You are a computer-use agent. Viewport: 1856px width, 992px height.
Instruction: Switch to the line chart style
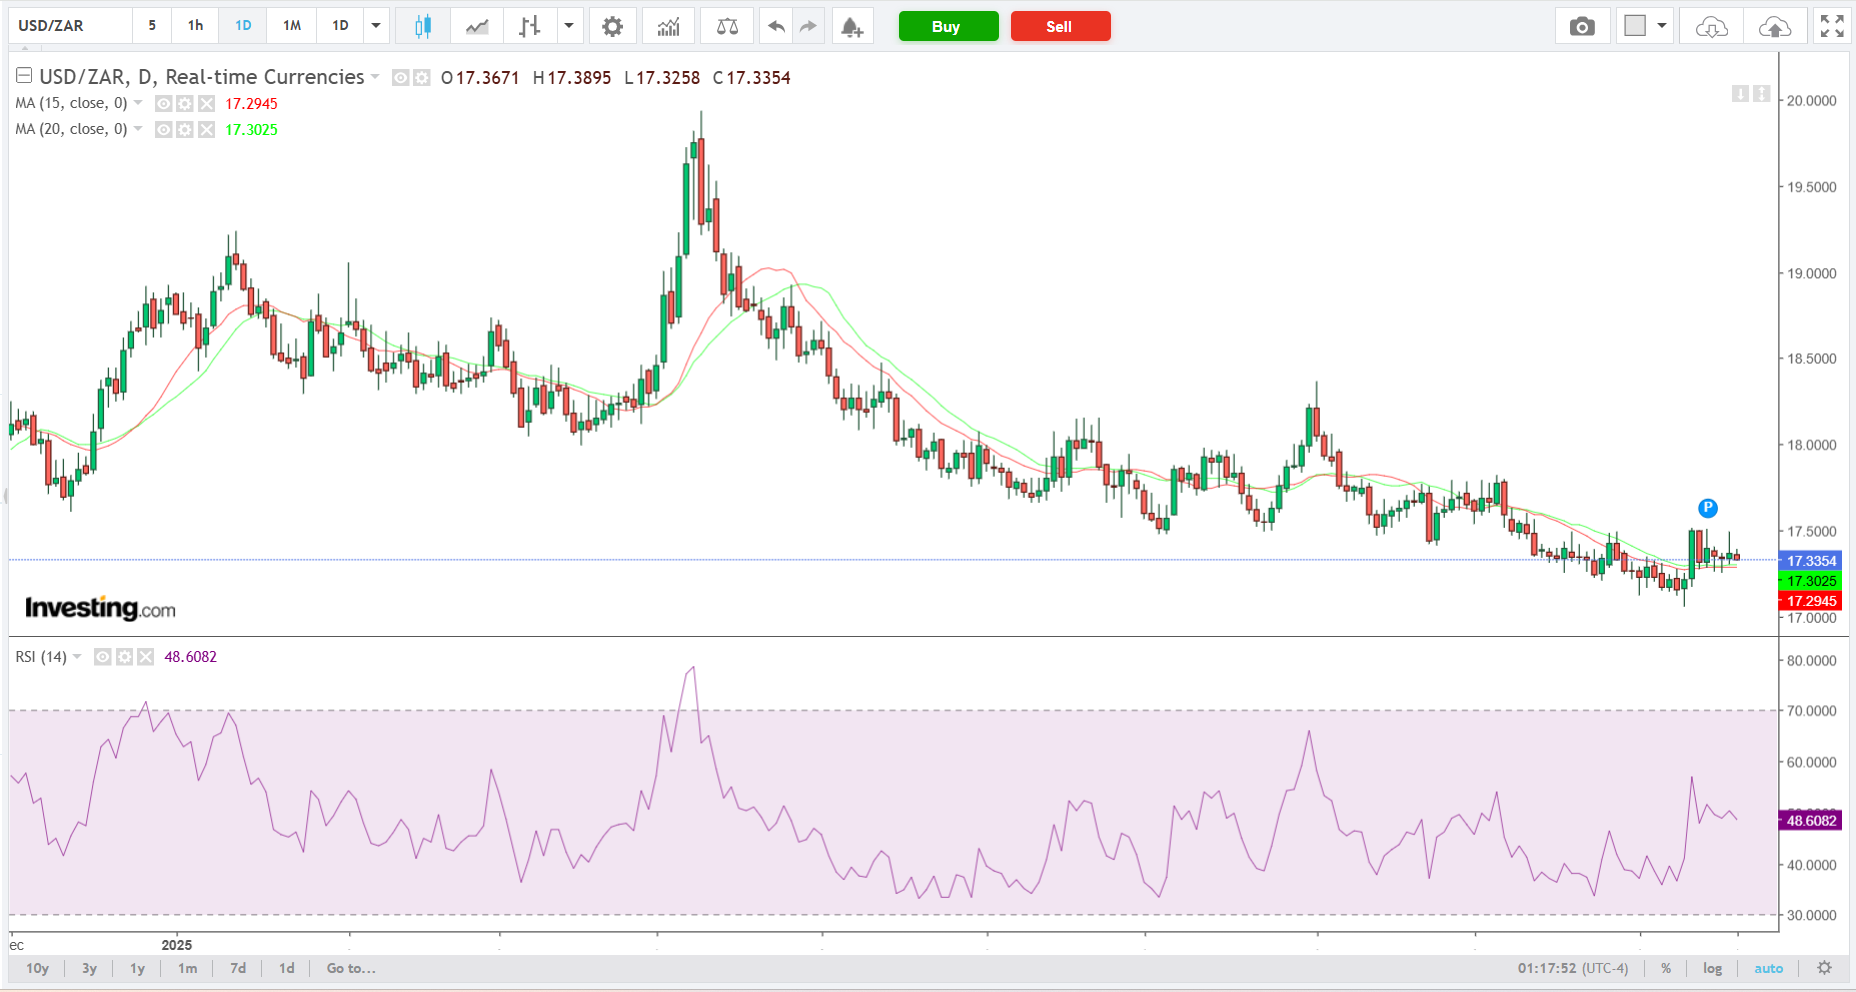pos(477,27)
